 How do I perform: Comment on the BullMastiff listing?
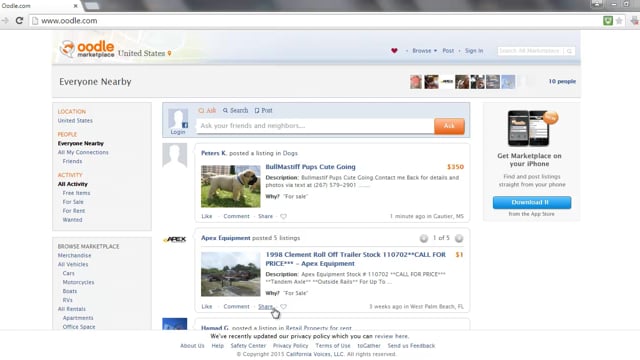click(x=236, y=216)
